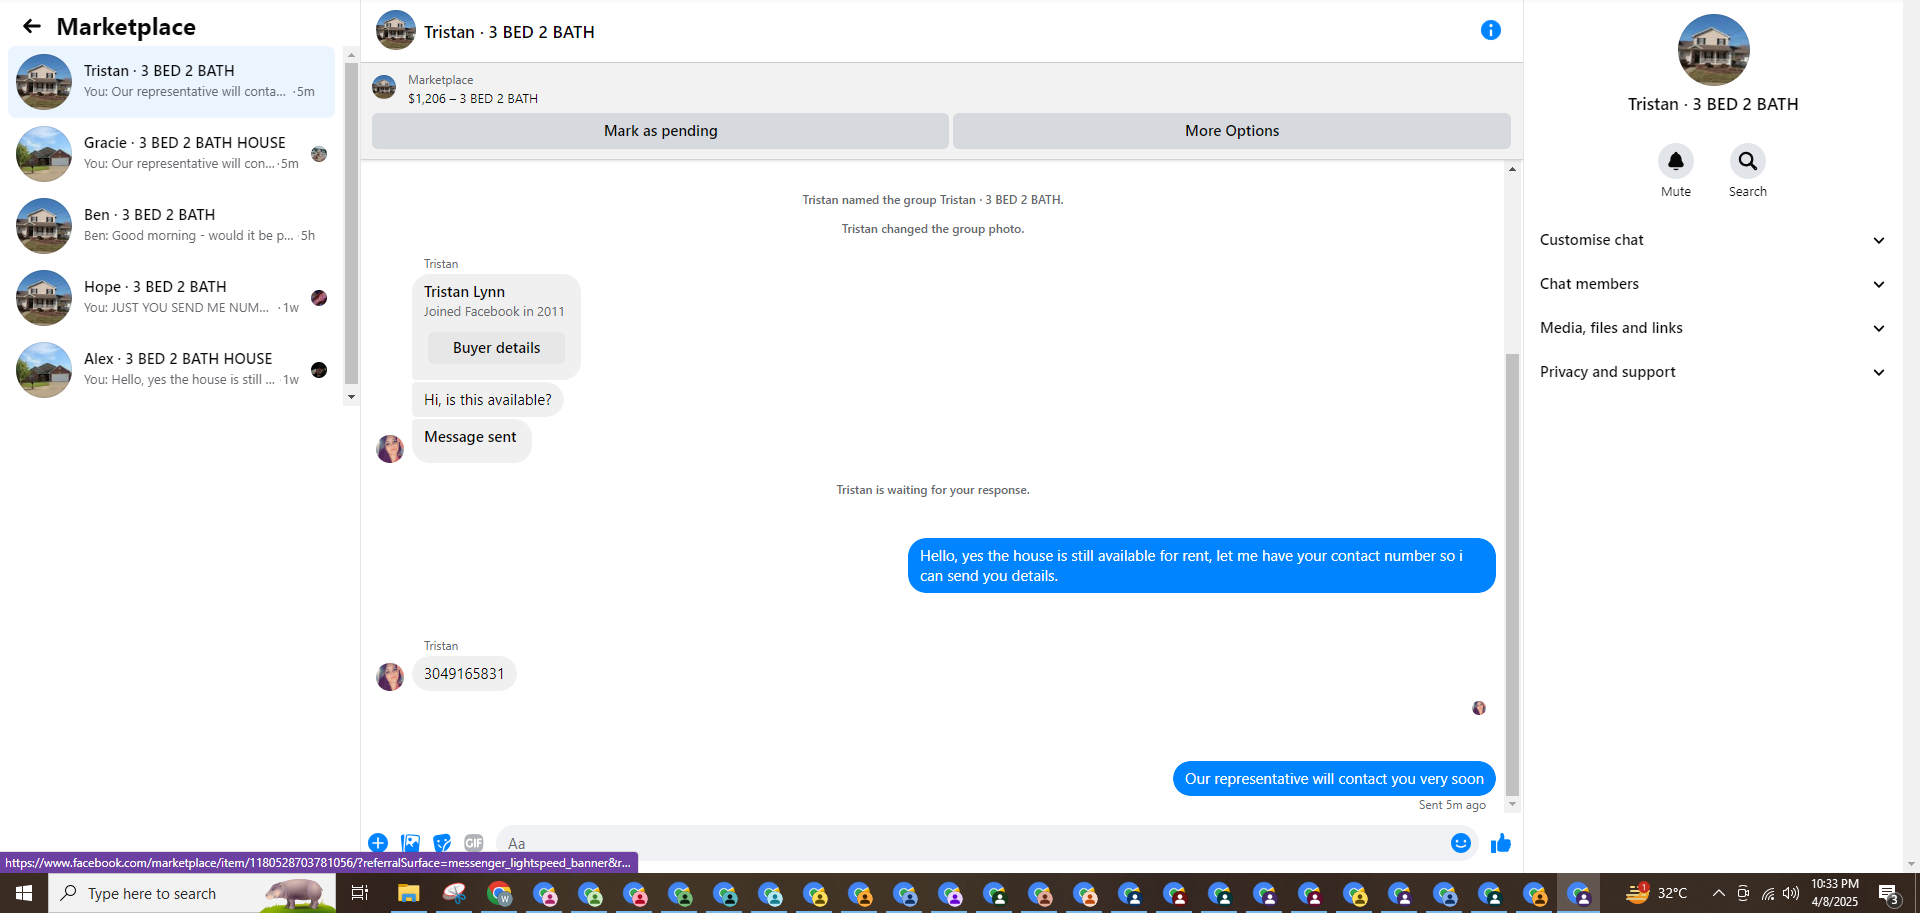Image resolution: width=1920 pixels, height=913 pixels.
Task: Click the Mark as pending button
Action: tap(660, 131)
